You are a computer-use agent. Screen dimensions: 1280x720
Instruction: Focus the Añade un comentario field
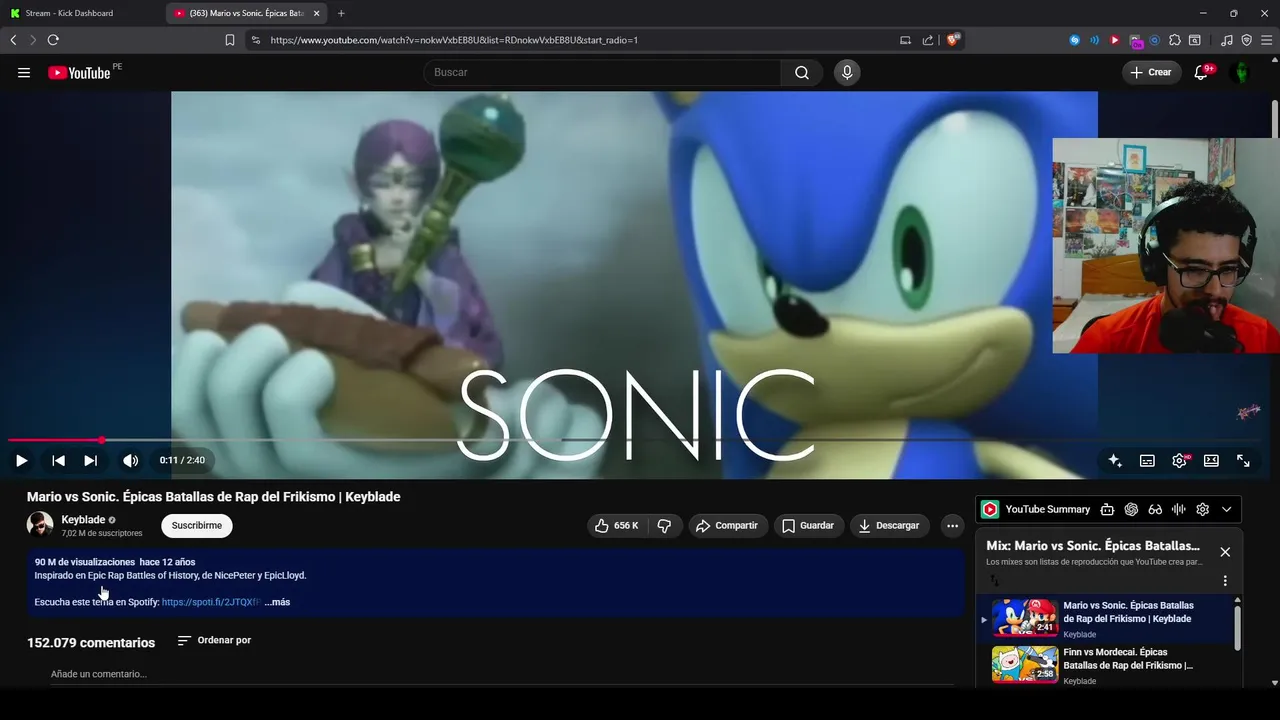tap(502, 675)
